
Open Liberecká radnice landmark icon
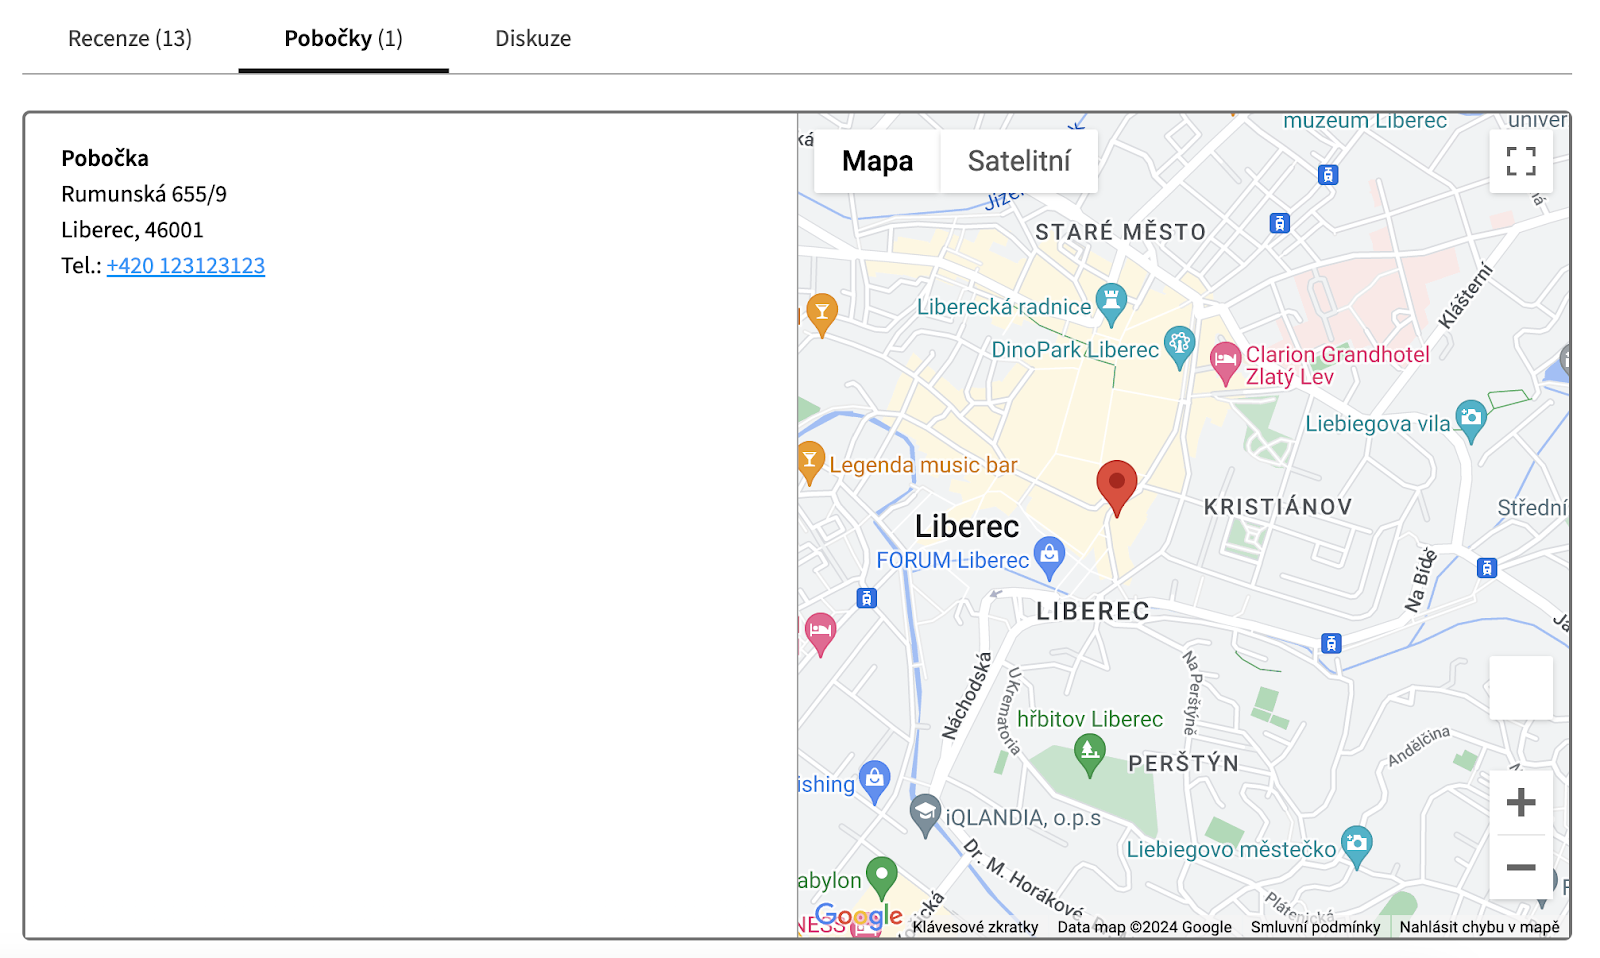tap(1111, 305)
